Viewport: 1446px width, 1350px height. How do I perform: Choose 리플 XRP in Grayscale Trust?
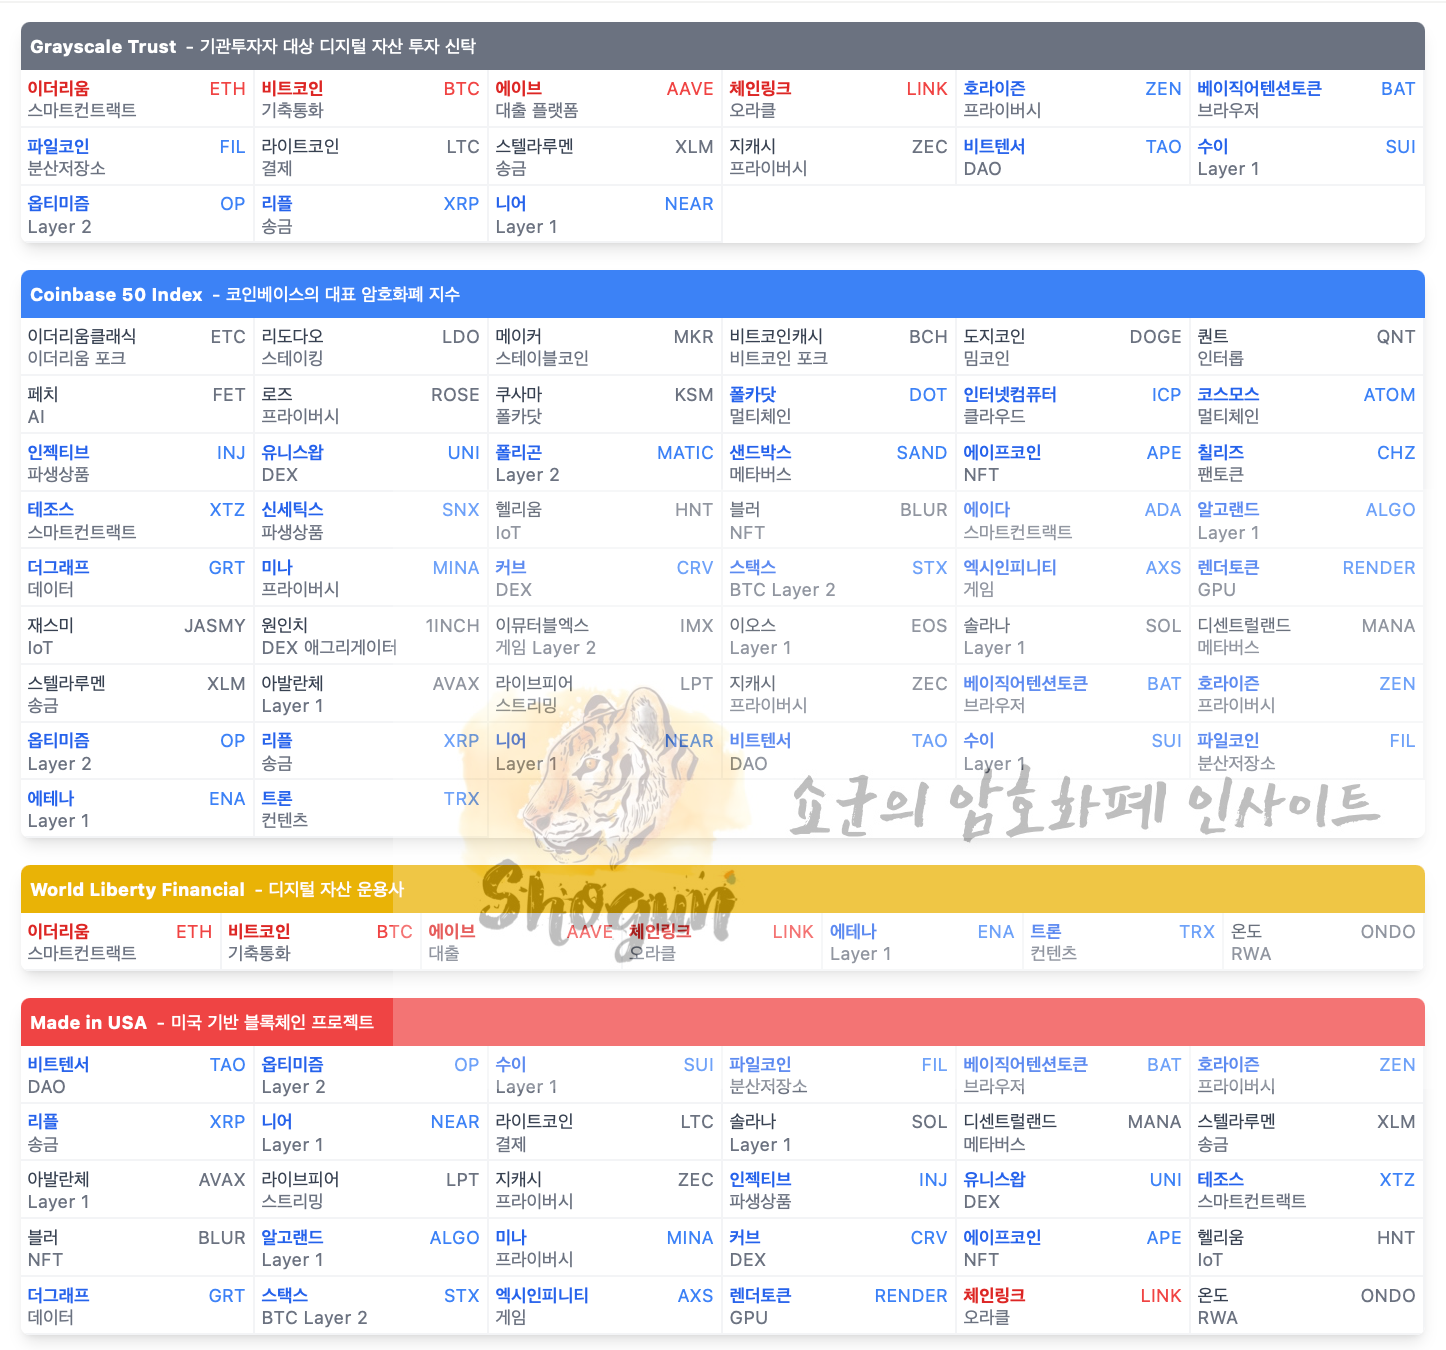371,215
